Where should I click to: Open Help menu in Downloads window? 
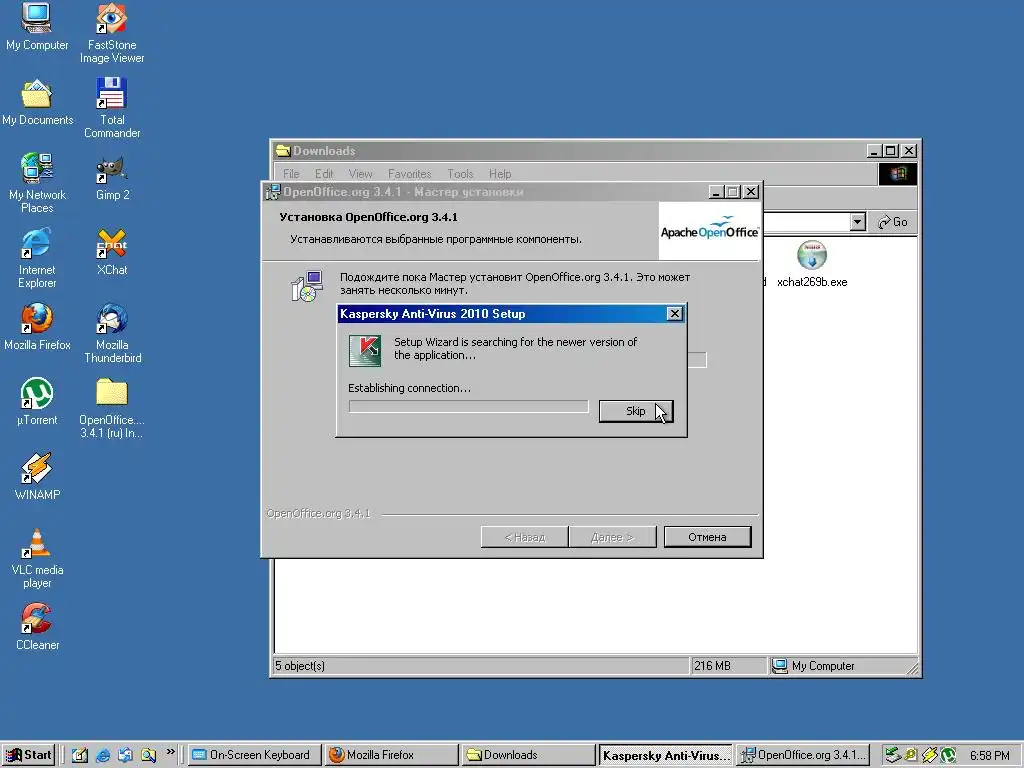coord(500,174)
